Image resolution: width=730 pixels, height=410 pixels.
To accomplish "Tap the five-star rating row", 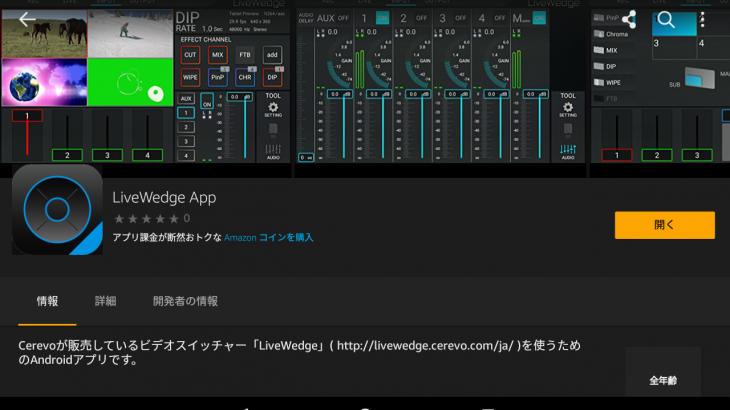I will click(x=146, y=218).
